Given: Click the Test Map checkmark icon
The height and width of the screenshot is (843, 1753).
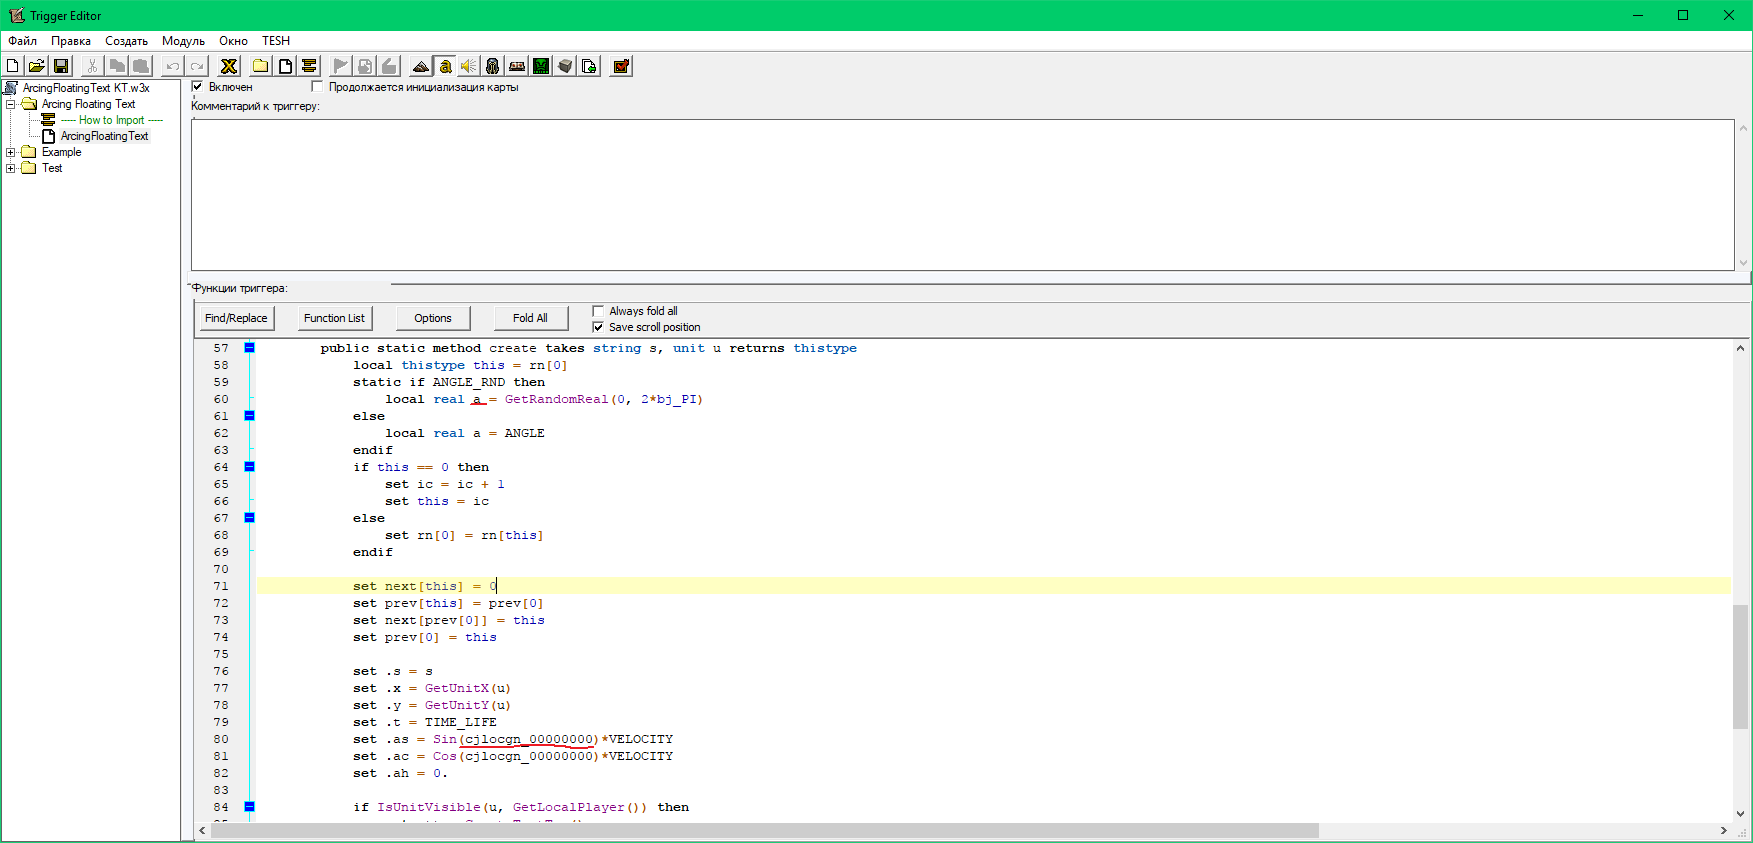Looking at the screenshot, I should point(621,66).
